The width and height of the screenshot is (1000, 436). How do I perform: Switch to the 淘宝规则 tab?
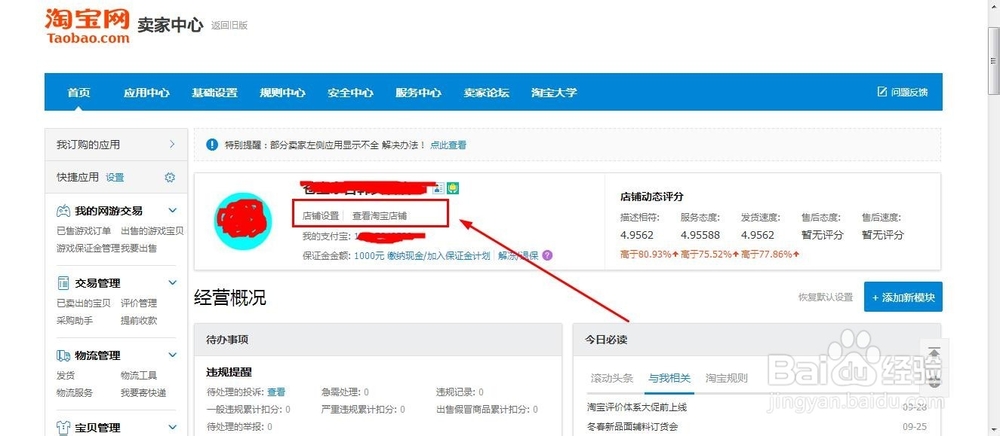pos(726,378)
